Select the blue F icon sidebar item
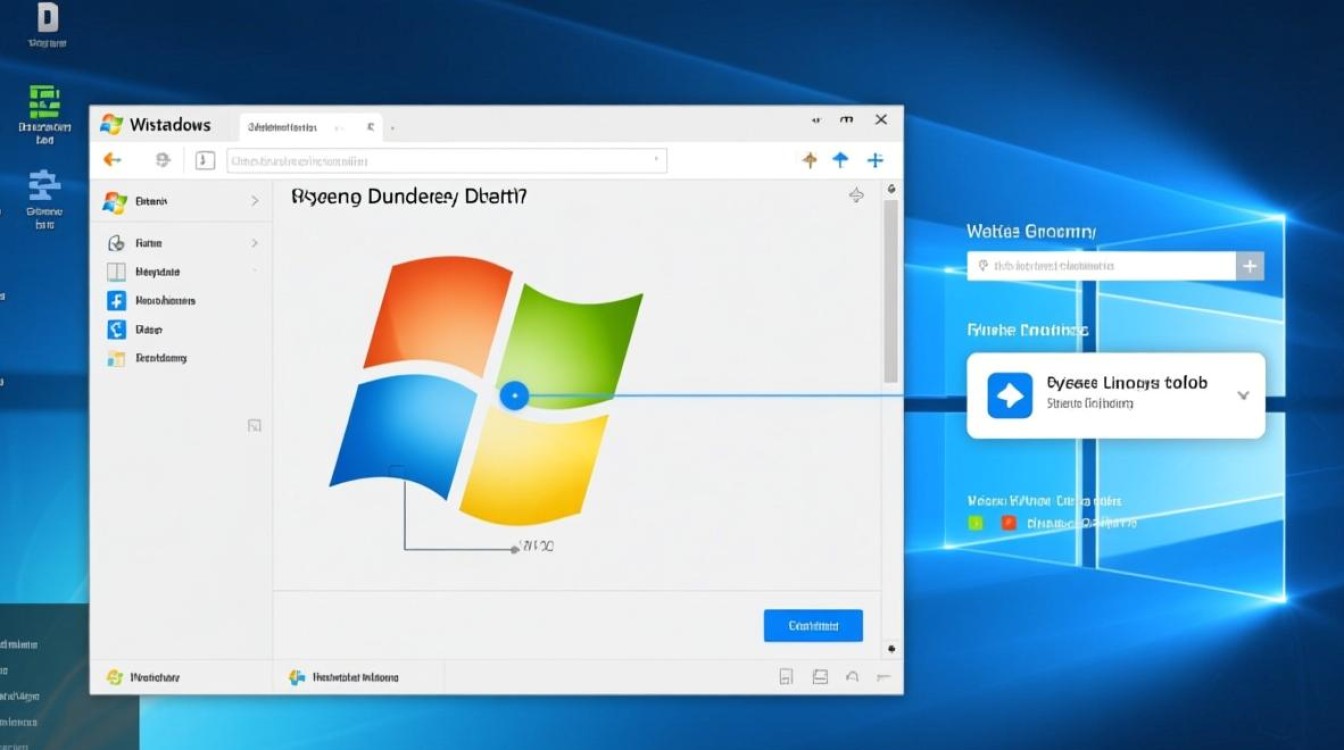 coord(116,300)
